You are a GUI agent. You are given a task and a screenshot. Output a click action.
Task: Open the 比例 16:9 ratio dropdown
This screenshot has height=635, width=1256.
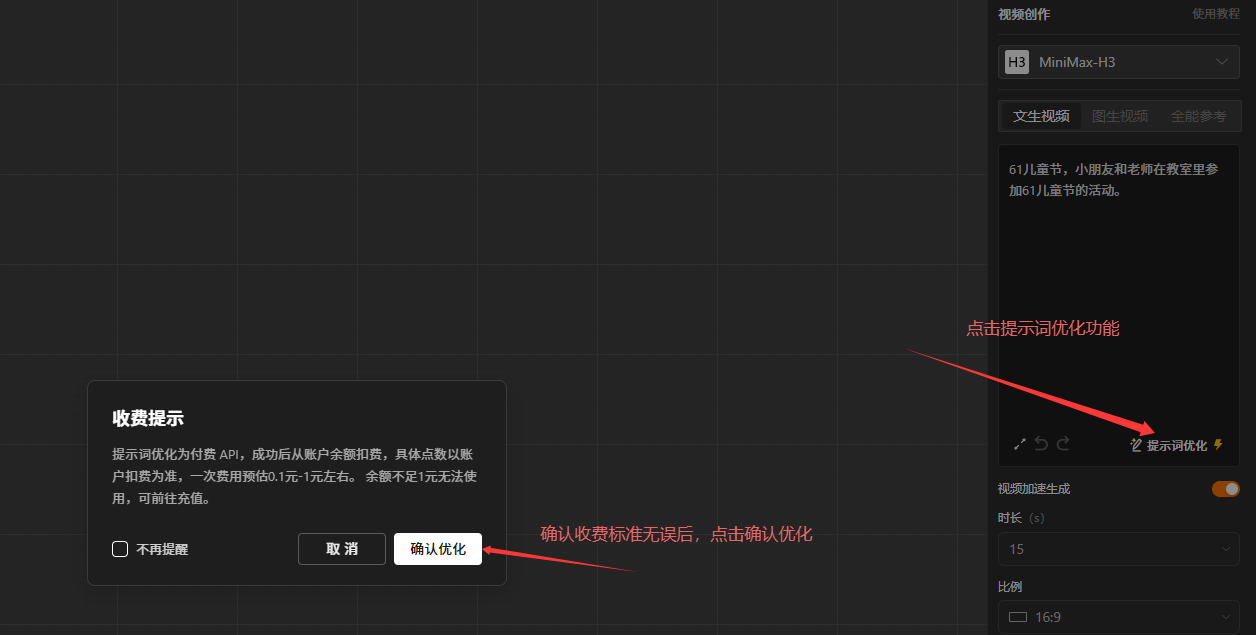pyautogui.click(x=1119, y=617)
